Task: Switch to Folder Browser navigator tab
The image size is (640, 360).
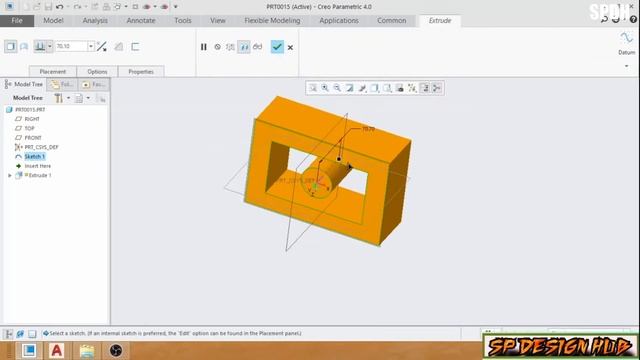Action: (x=62, y=84)
